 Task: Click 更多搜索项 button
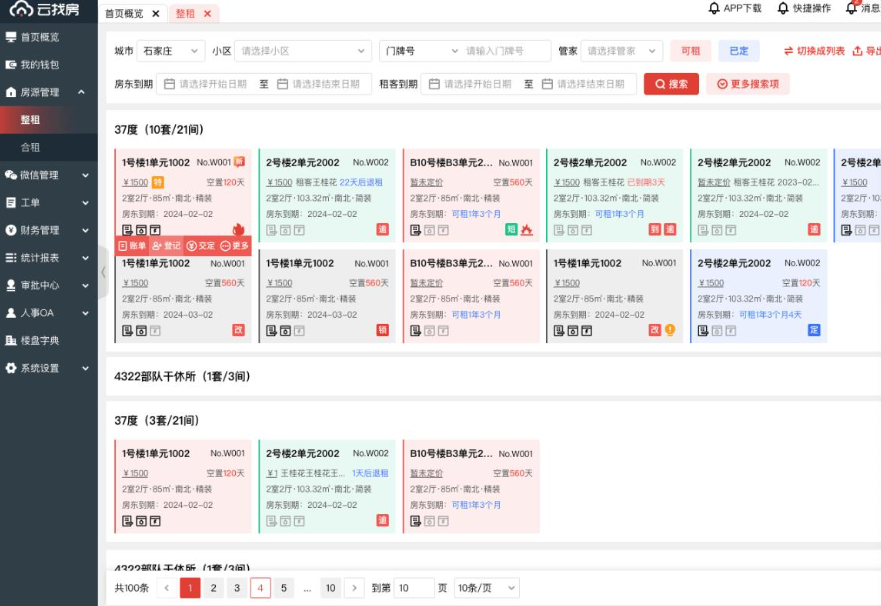pos(748,84)
